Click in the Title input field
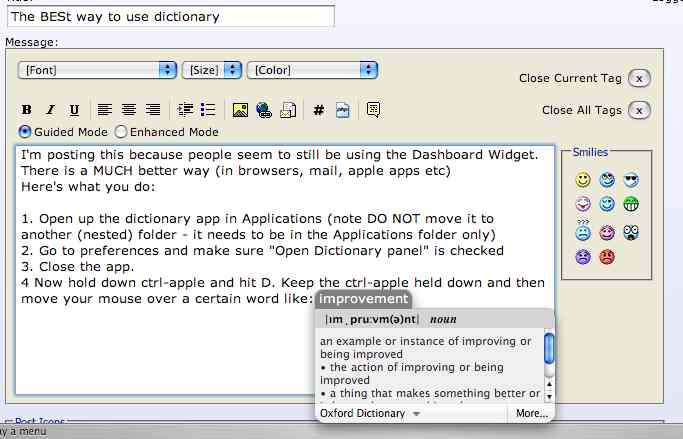The image size is (683, 439). (171, 17)
